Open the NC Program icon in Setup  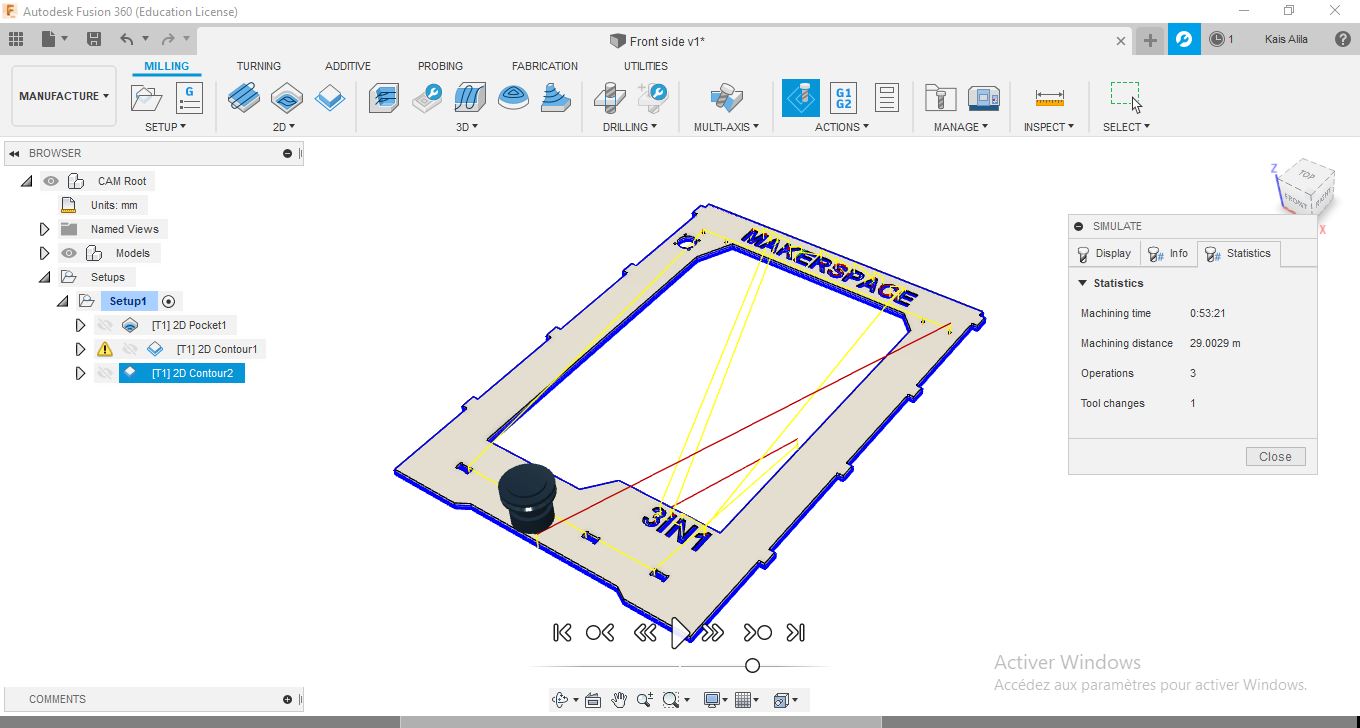tap(188, 98)
